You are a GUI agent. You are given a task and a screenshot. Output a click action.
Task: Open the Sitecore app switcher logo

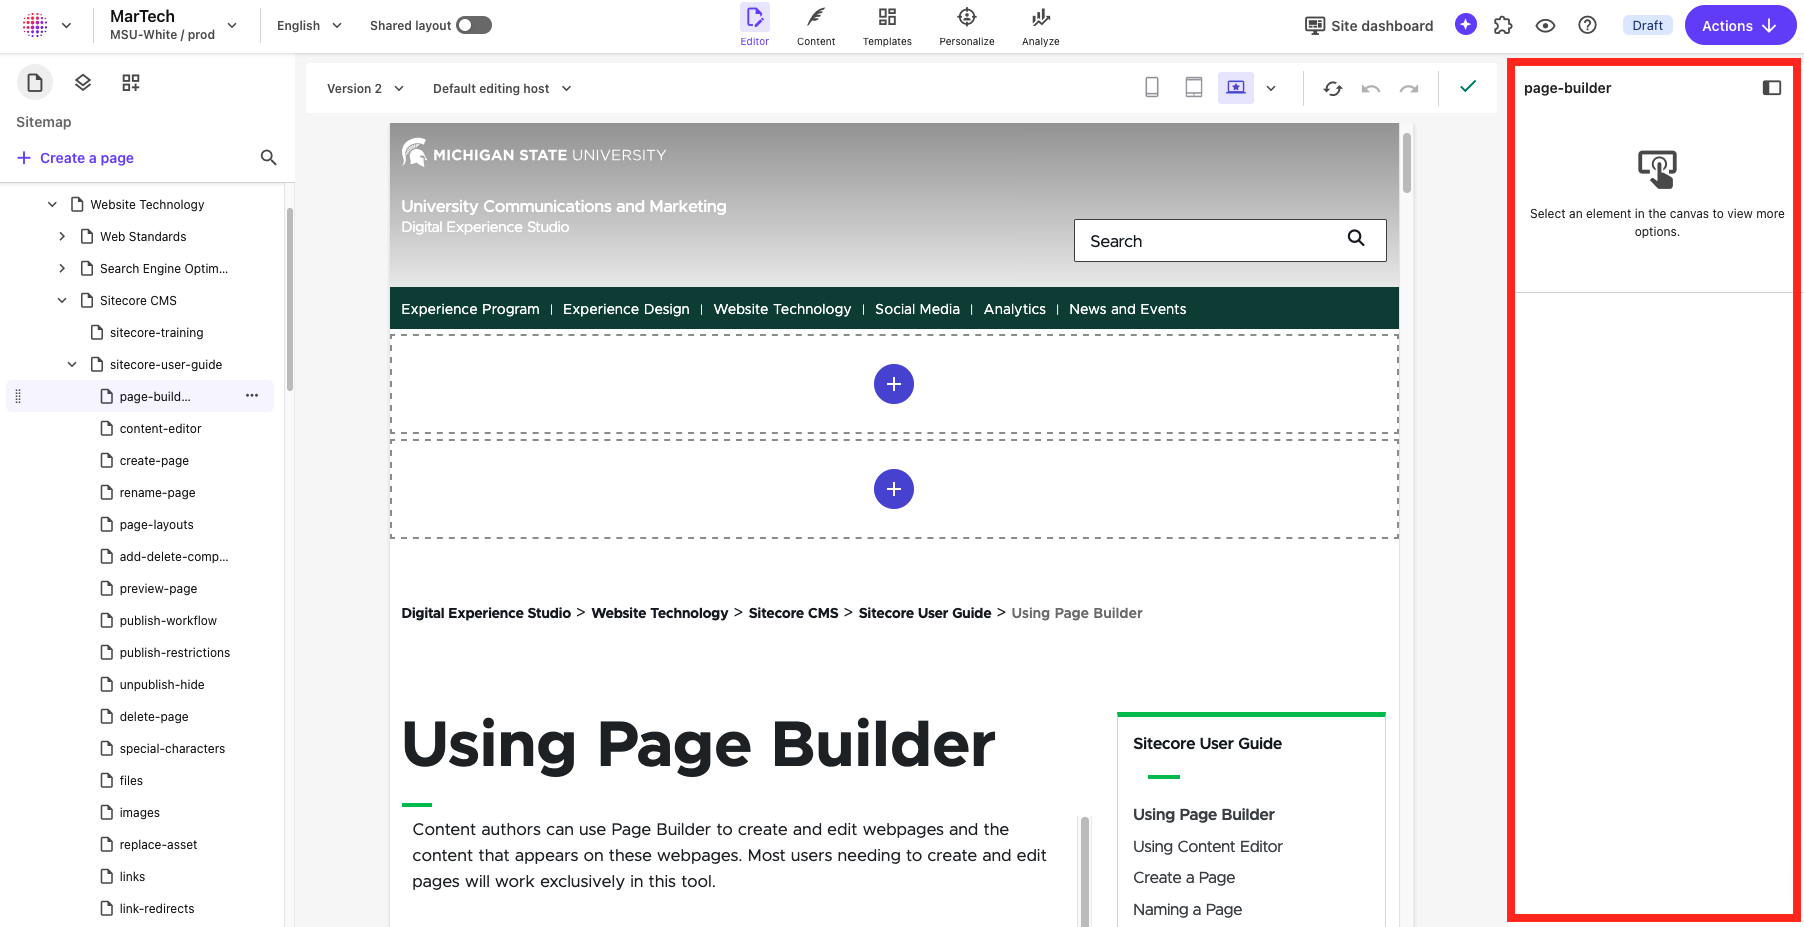pos(35,25)
